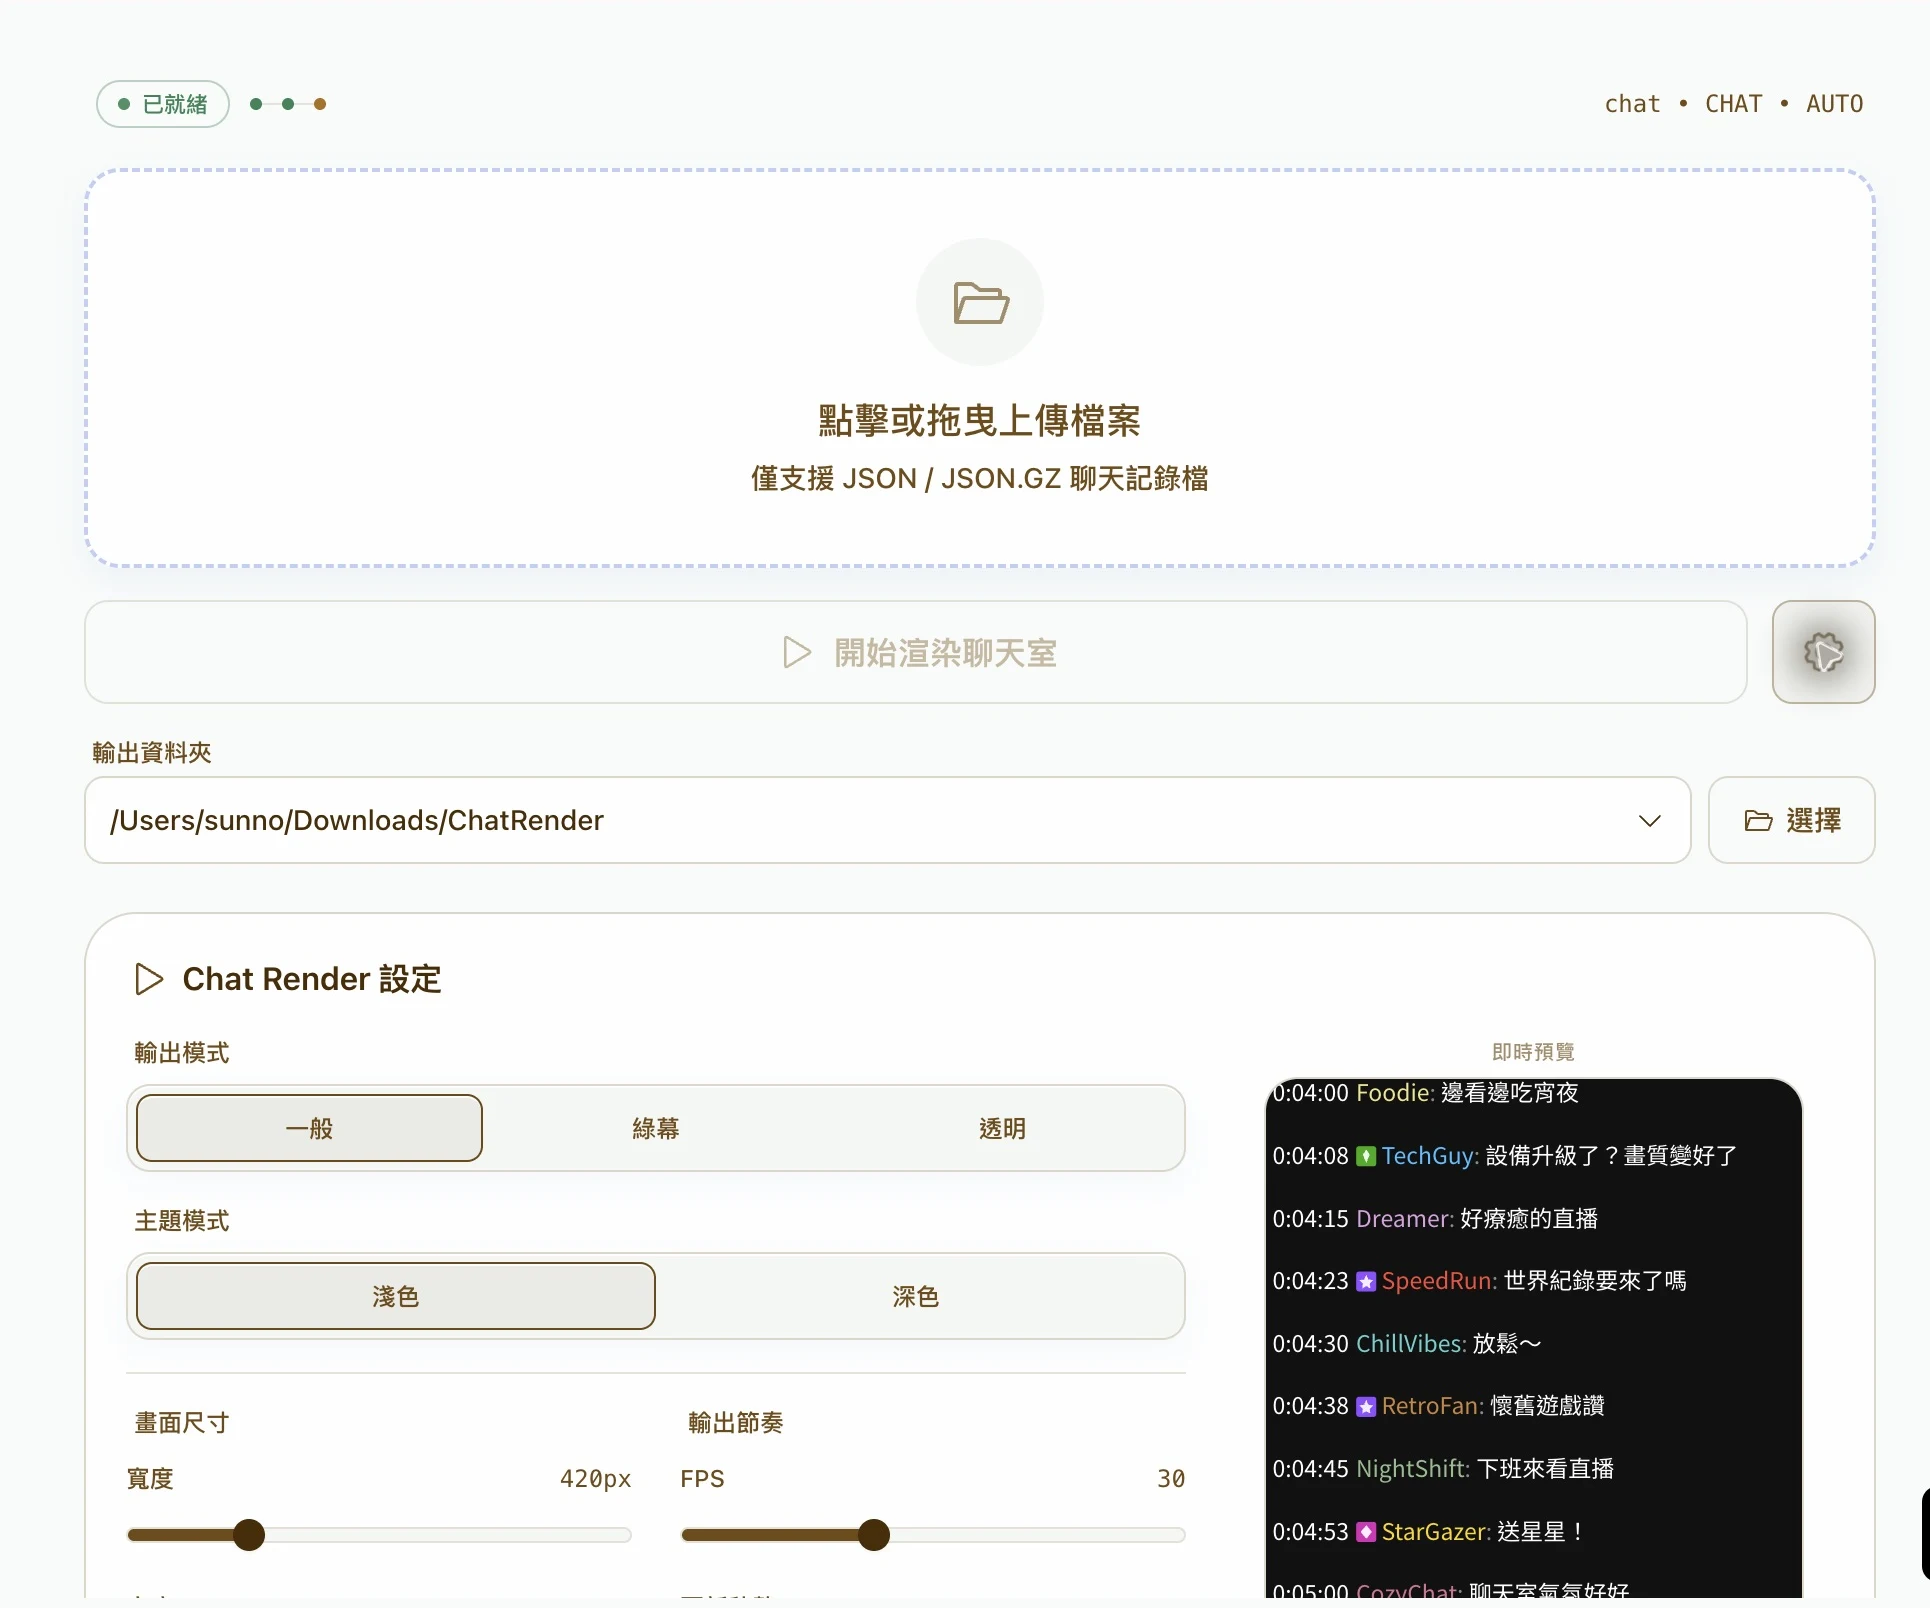The width and height of the screenshot is (1930, 1608).
Task: Click the play icon beside Chat Render 設定
Action: click(149, 979)
